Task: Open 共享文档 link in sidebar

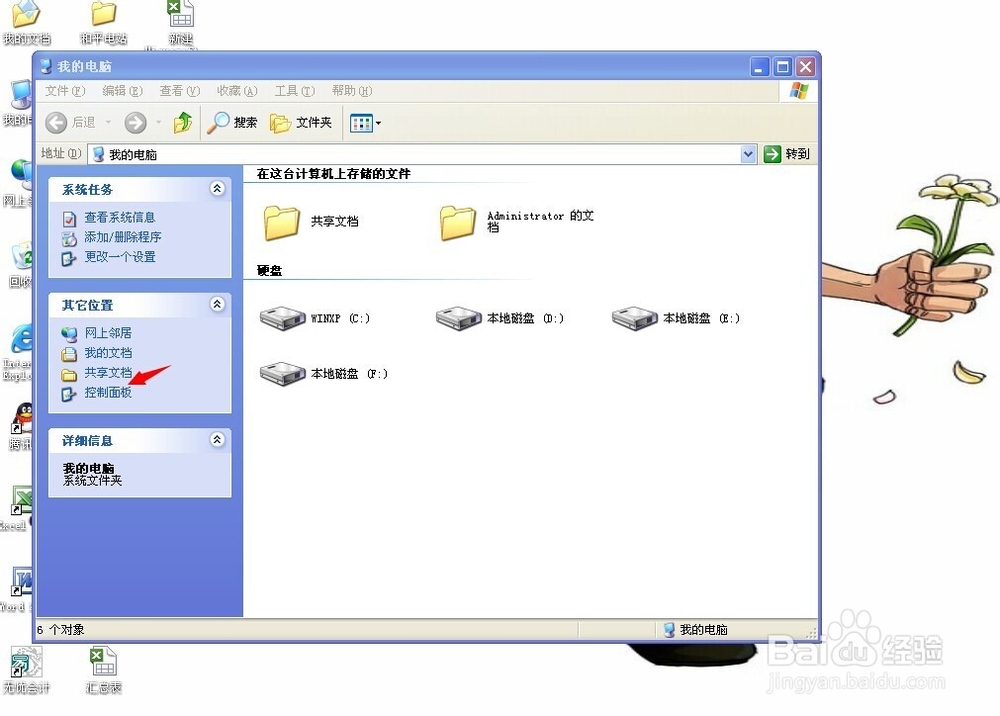Action: [x=108, y=372]
